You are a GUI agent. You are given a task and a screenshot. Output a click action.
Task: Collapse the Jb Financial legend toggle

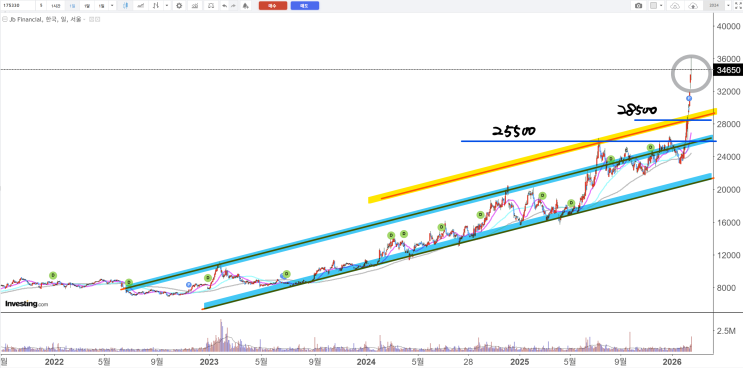pos(5,19)
